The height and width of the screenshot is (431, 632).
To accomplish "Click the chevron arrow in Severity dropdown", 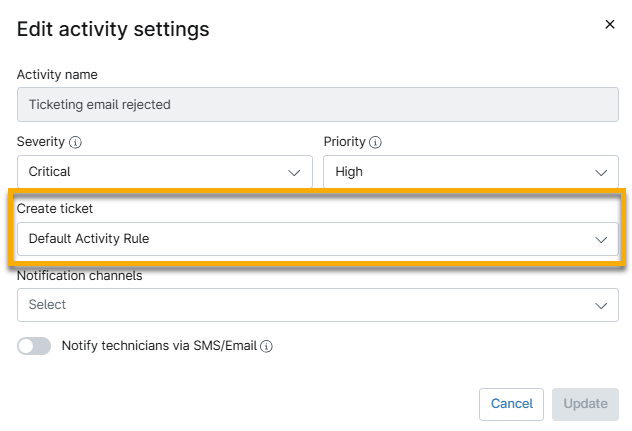I will [295, 172].
